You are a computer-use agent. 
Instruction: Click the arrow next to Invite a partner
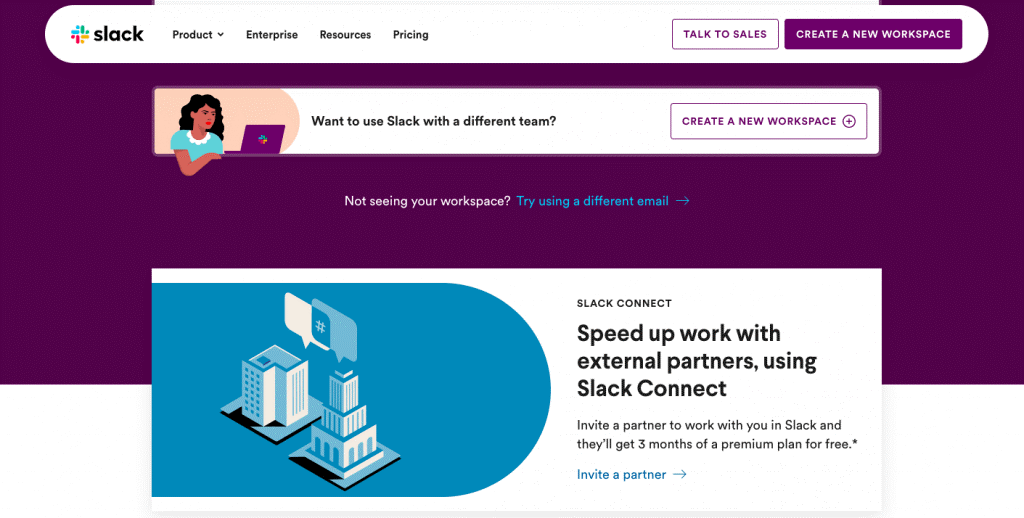click(680, 474)
